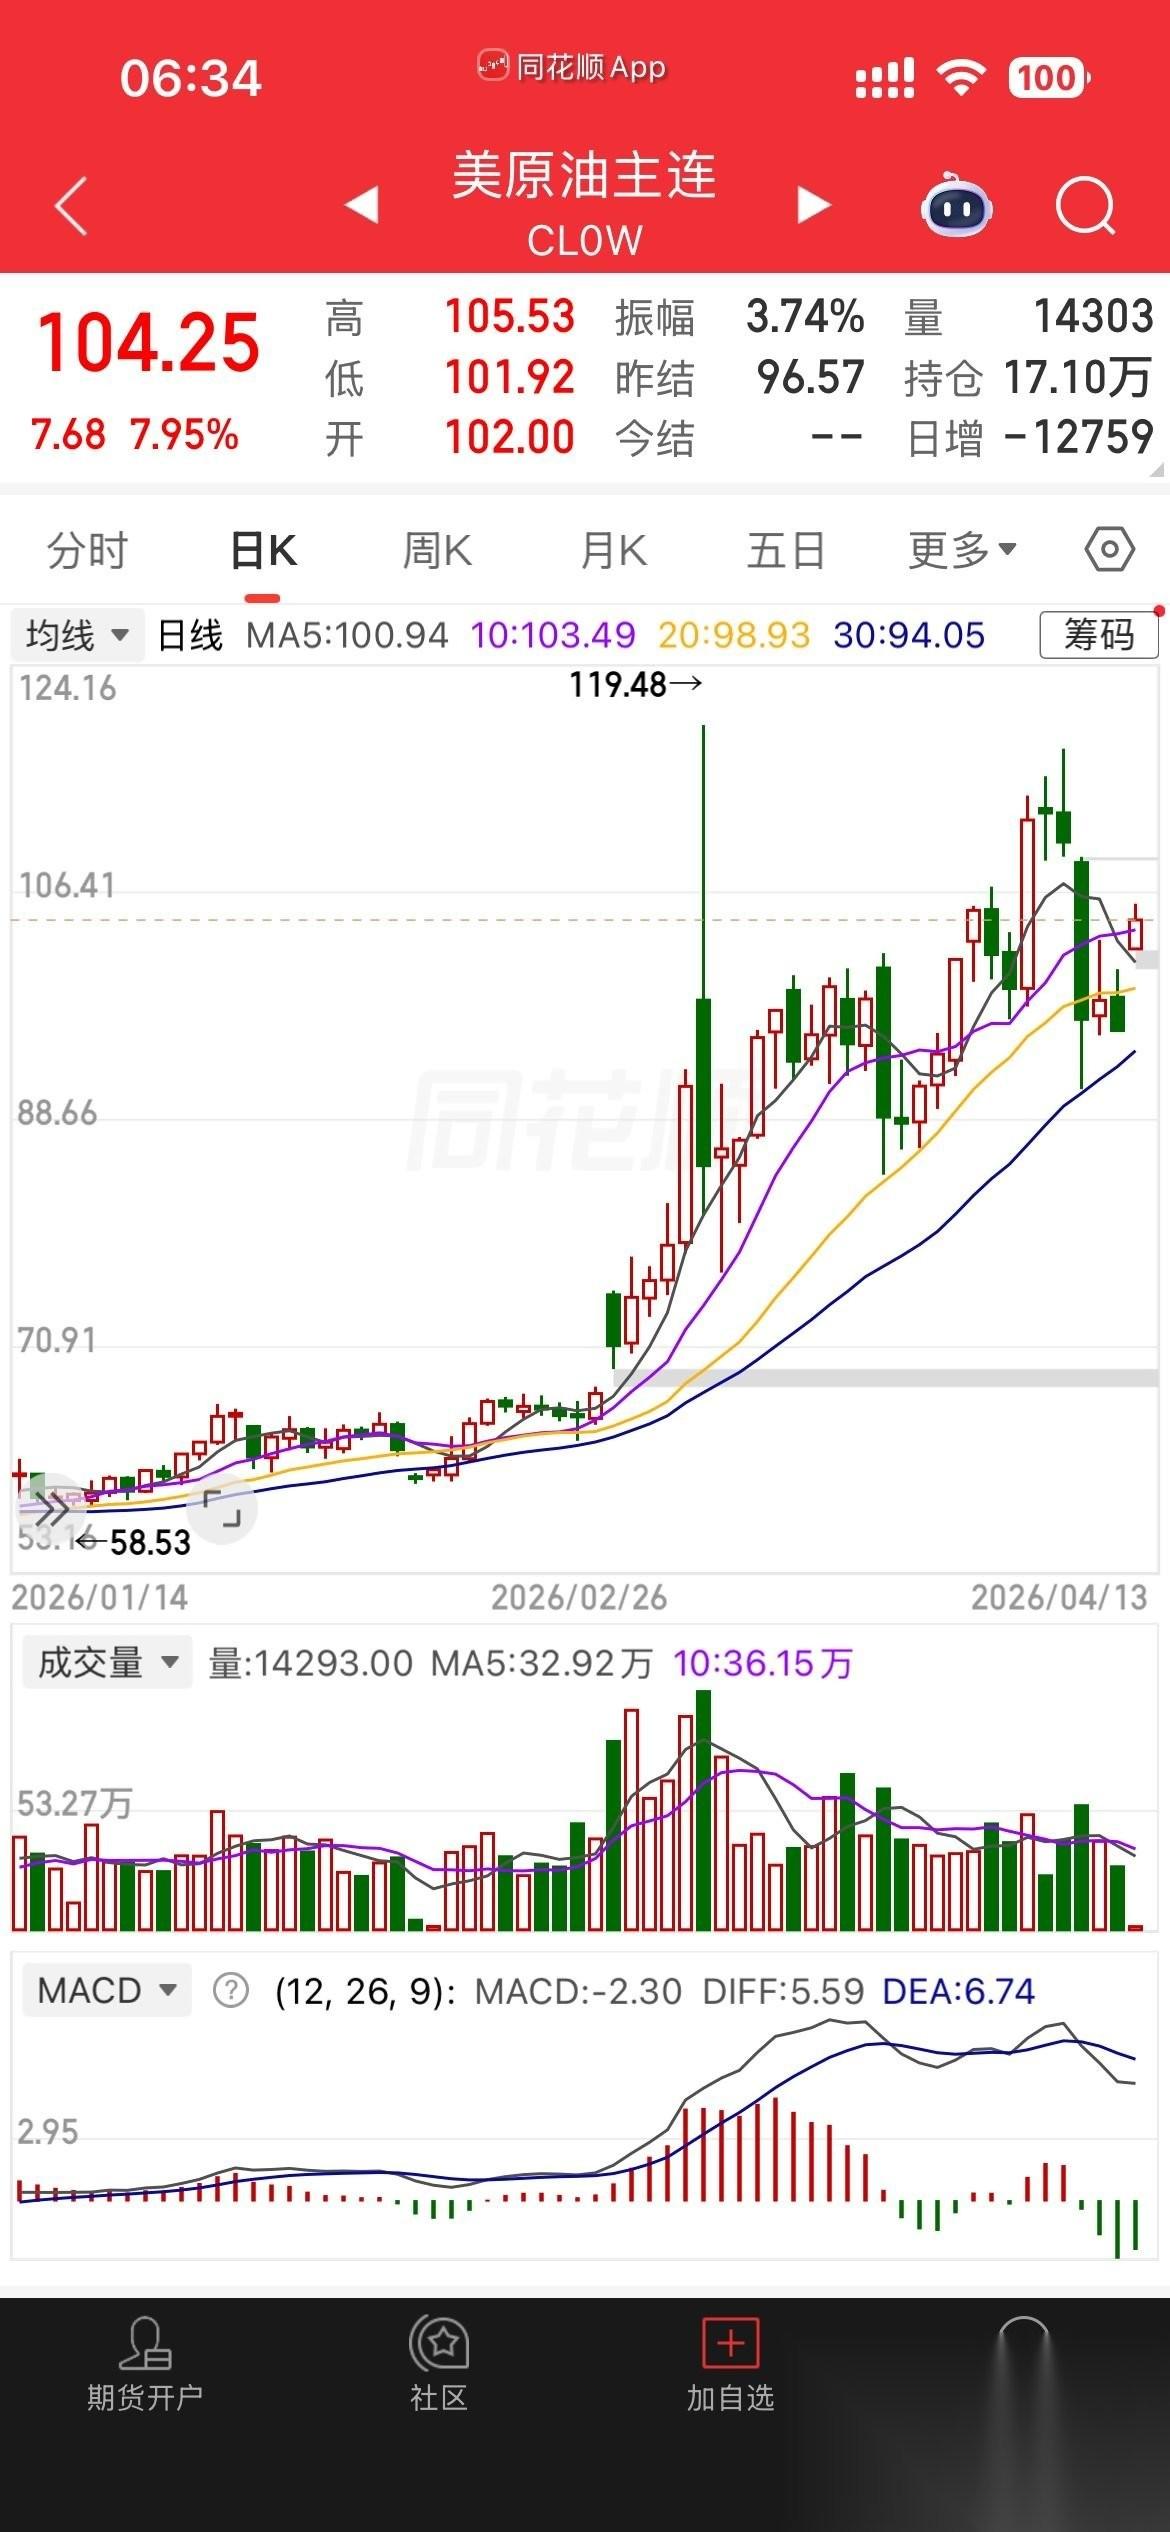Tap the Wi-Fi status icon
The width and height of the screenshot is (1170, 2532).
coord(961,77)
